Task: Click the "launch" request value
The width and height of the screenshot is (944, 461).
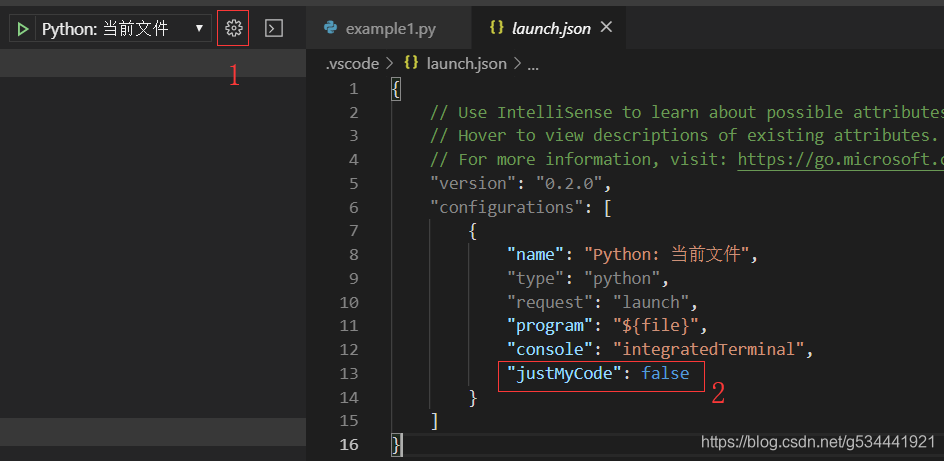Action: click(x=651, y=303)
